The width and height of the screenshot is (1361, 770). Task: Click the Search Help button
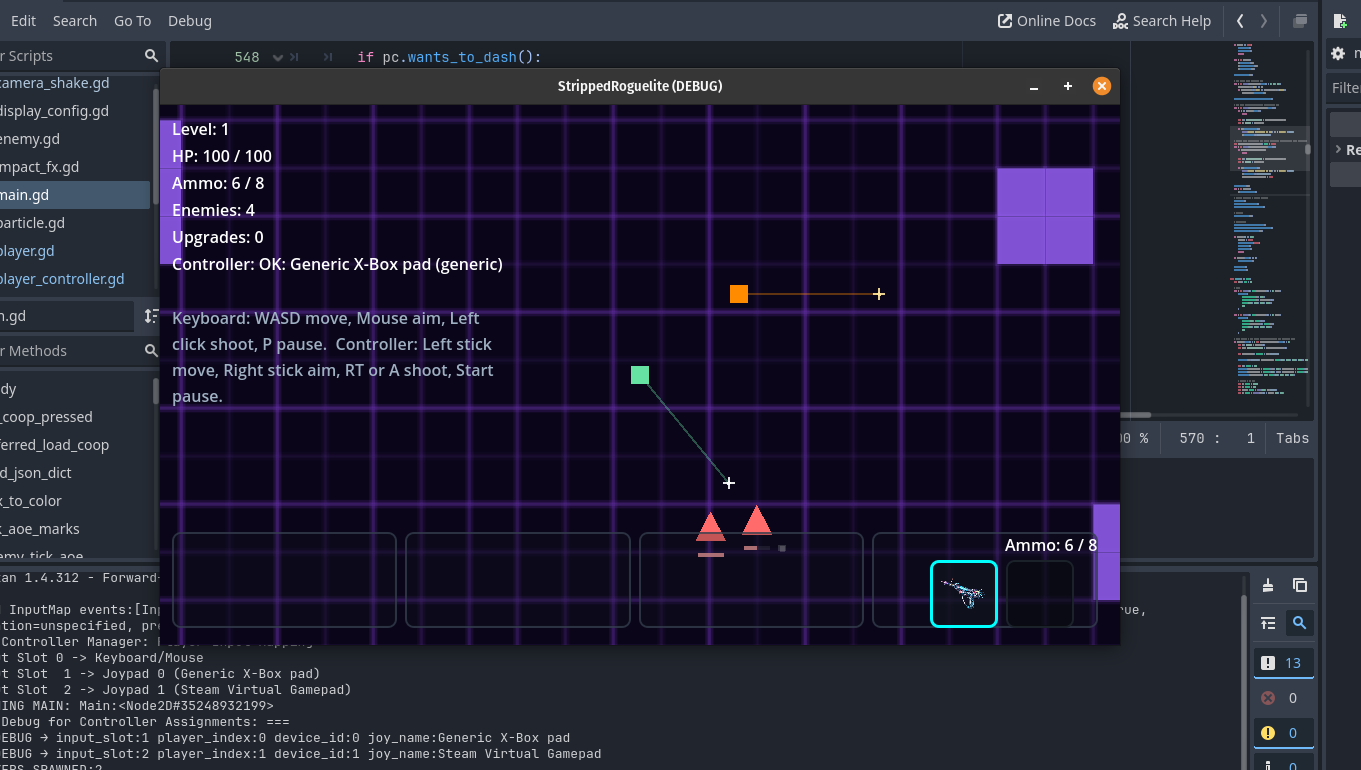point(1161,21)
